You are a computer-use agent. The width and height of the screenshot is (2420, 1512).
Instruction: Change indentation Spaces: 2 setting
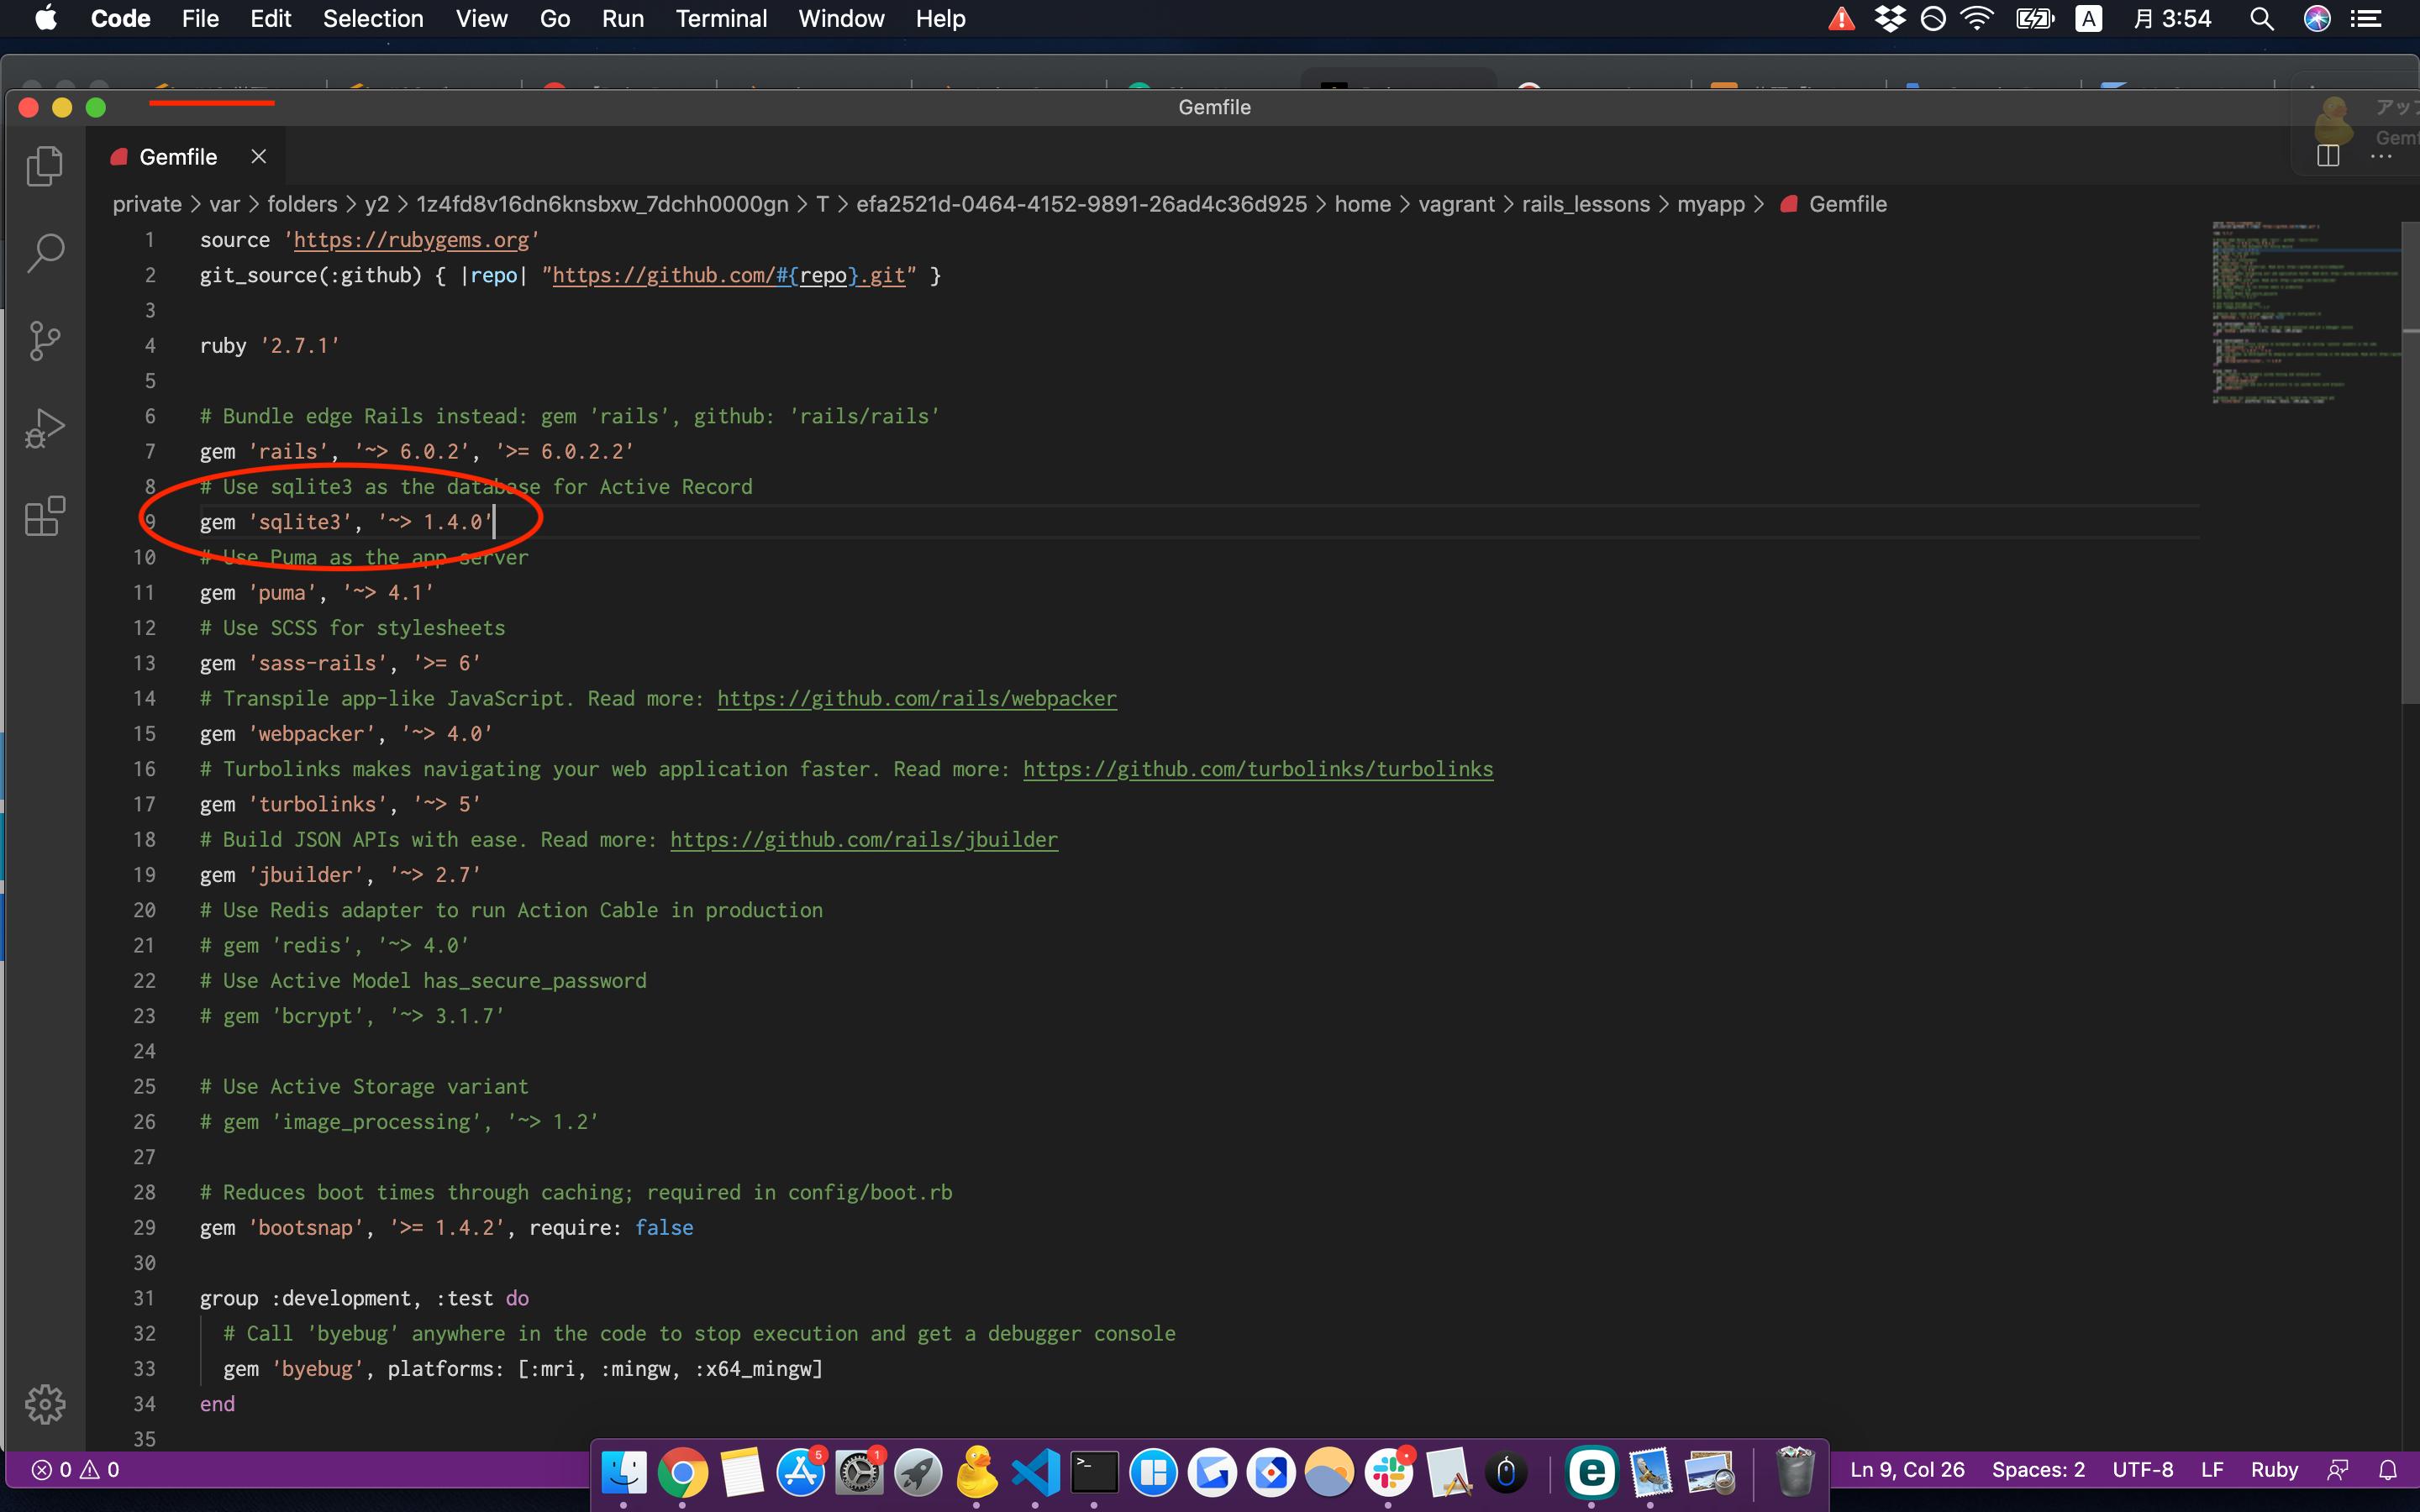[x=2038, y=1469]
